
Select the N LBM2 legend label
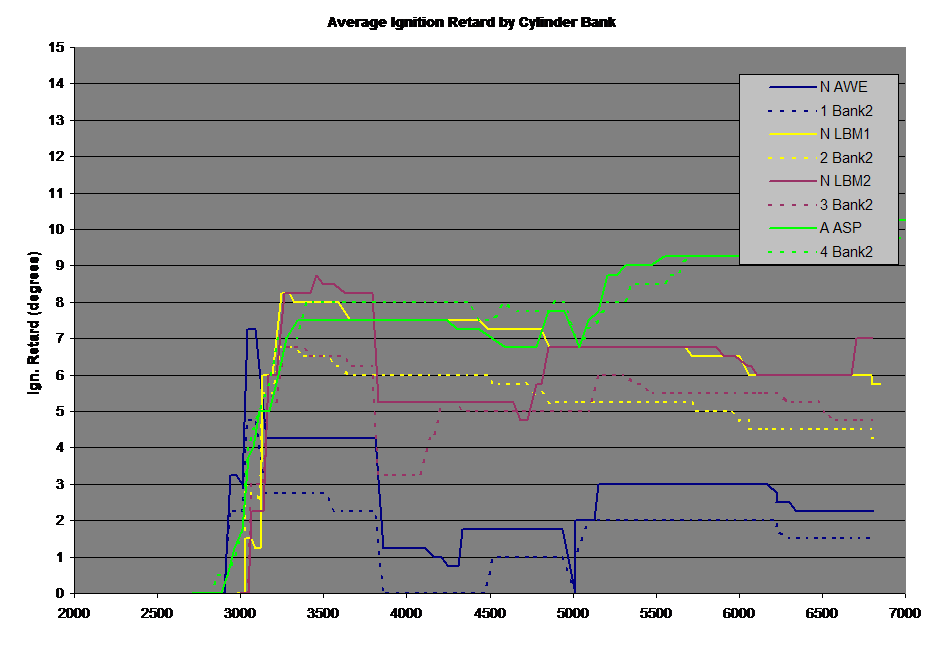(x=846, y=181)
